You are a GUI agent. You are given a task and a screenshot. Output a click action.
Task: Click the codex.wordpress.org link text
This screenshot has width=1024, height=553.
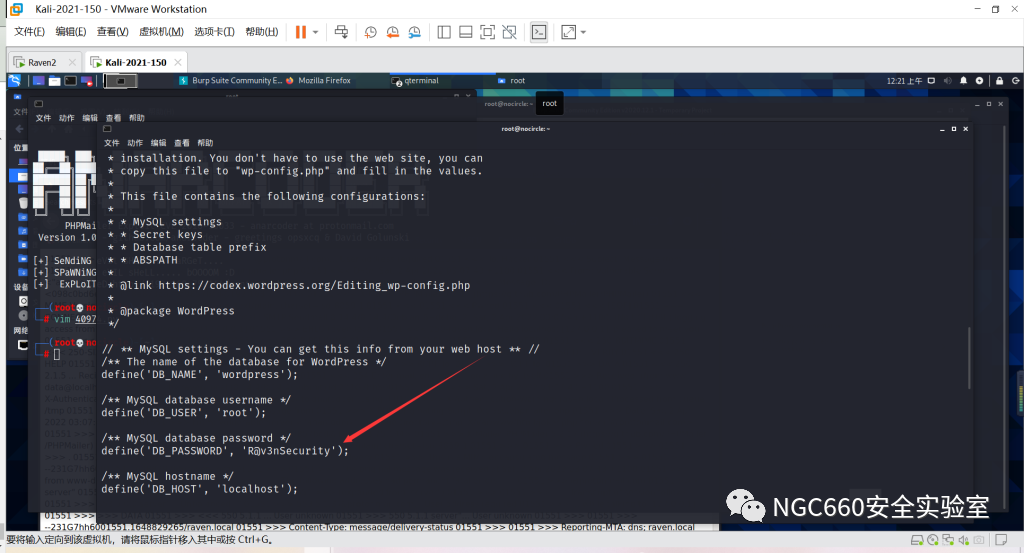click(314, 285)
